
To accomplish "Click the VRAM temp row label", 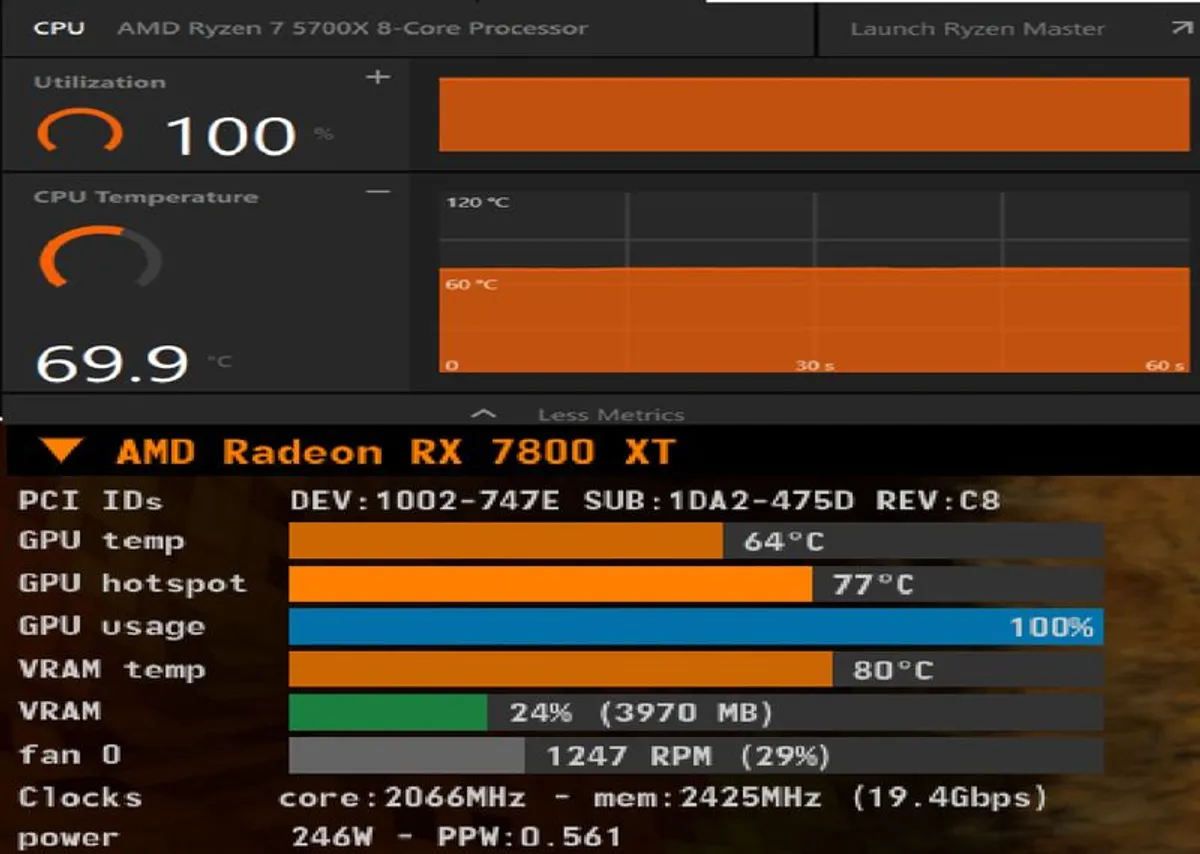I will click(x=111, y=669).
